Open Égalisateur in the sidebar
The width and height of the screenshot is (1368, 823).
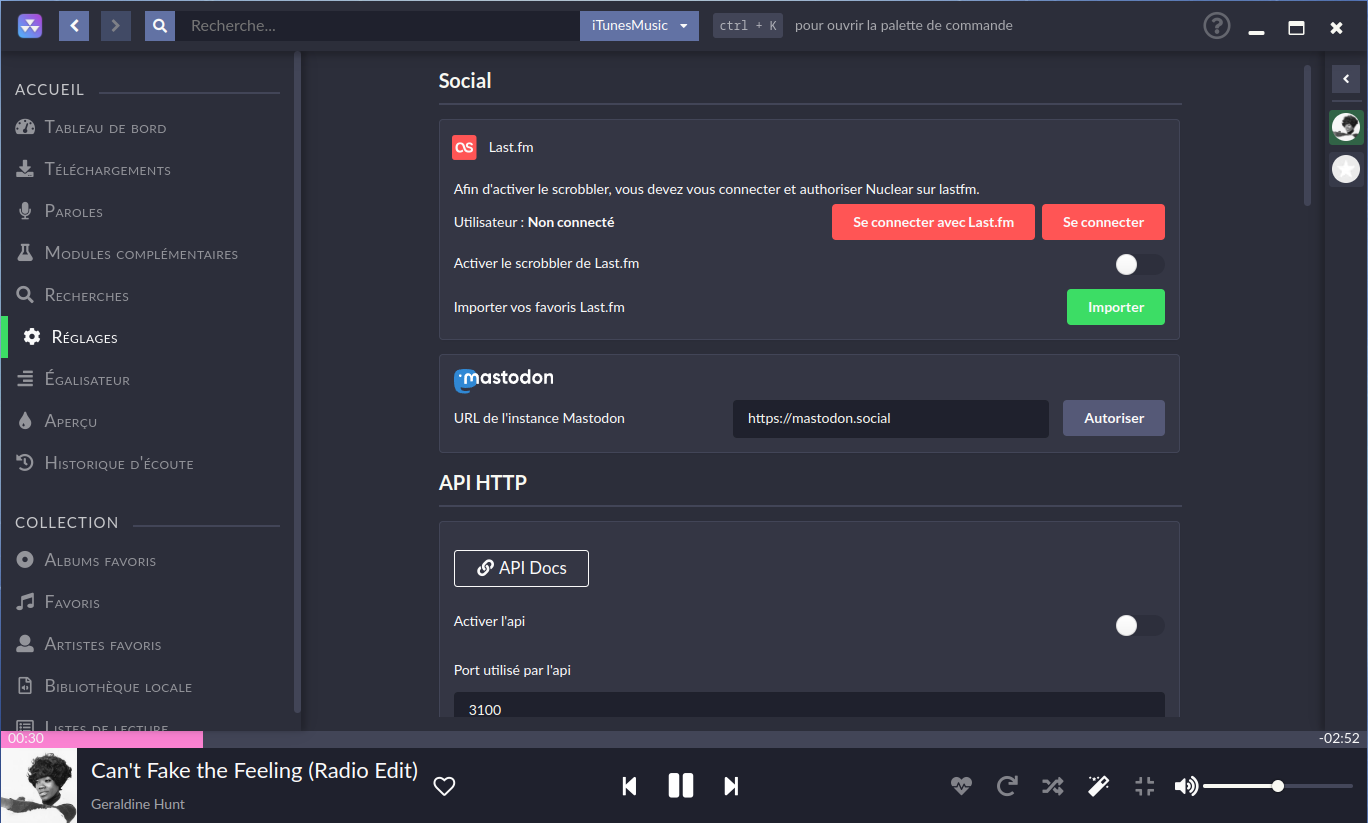(x=87, y=380)
